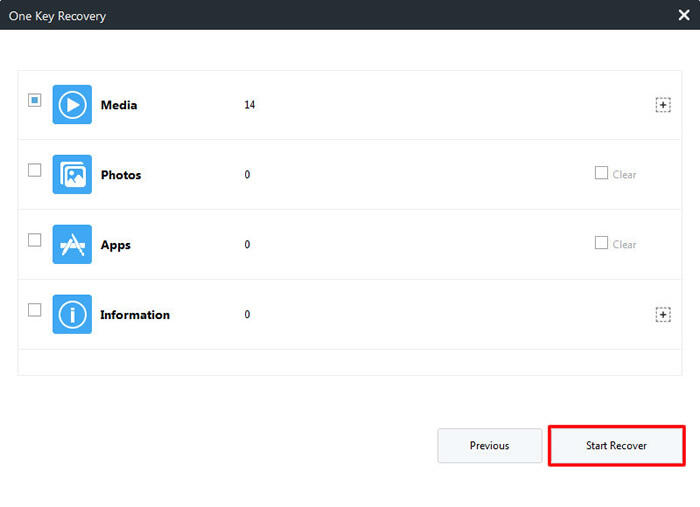Click the Information label text

pos(135,315)
